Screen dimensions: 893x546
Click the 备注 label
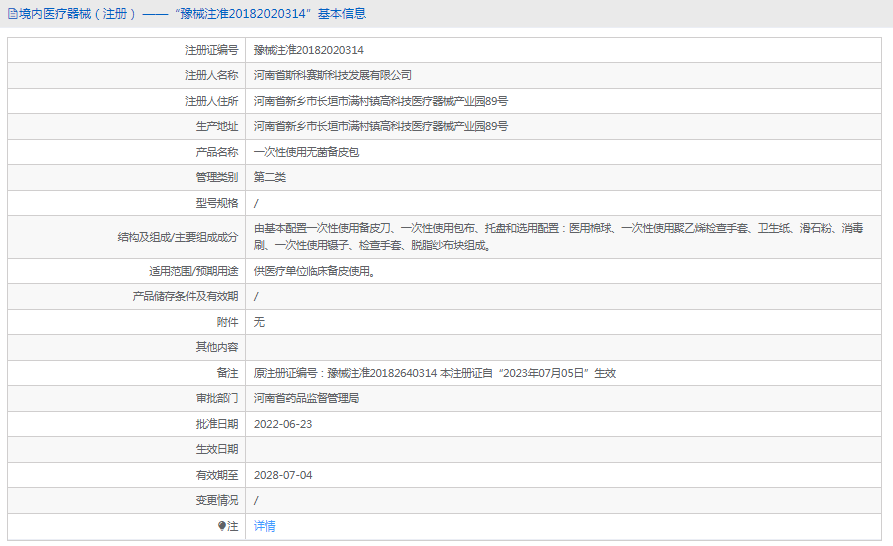[227, 373]
